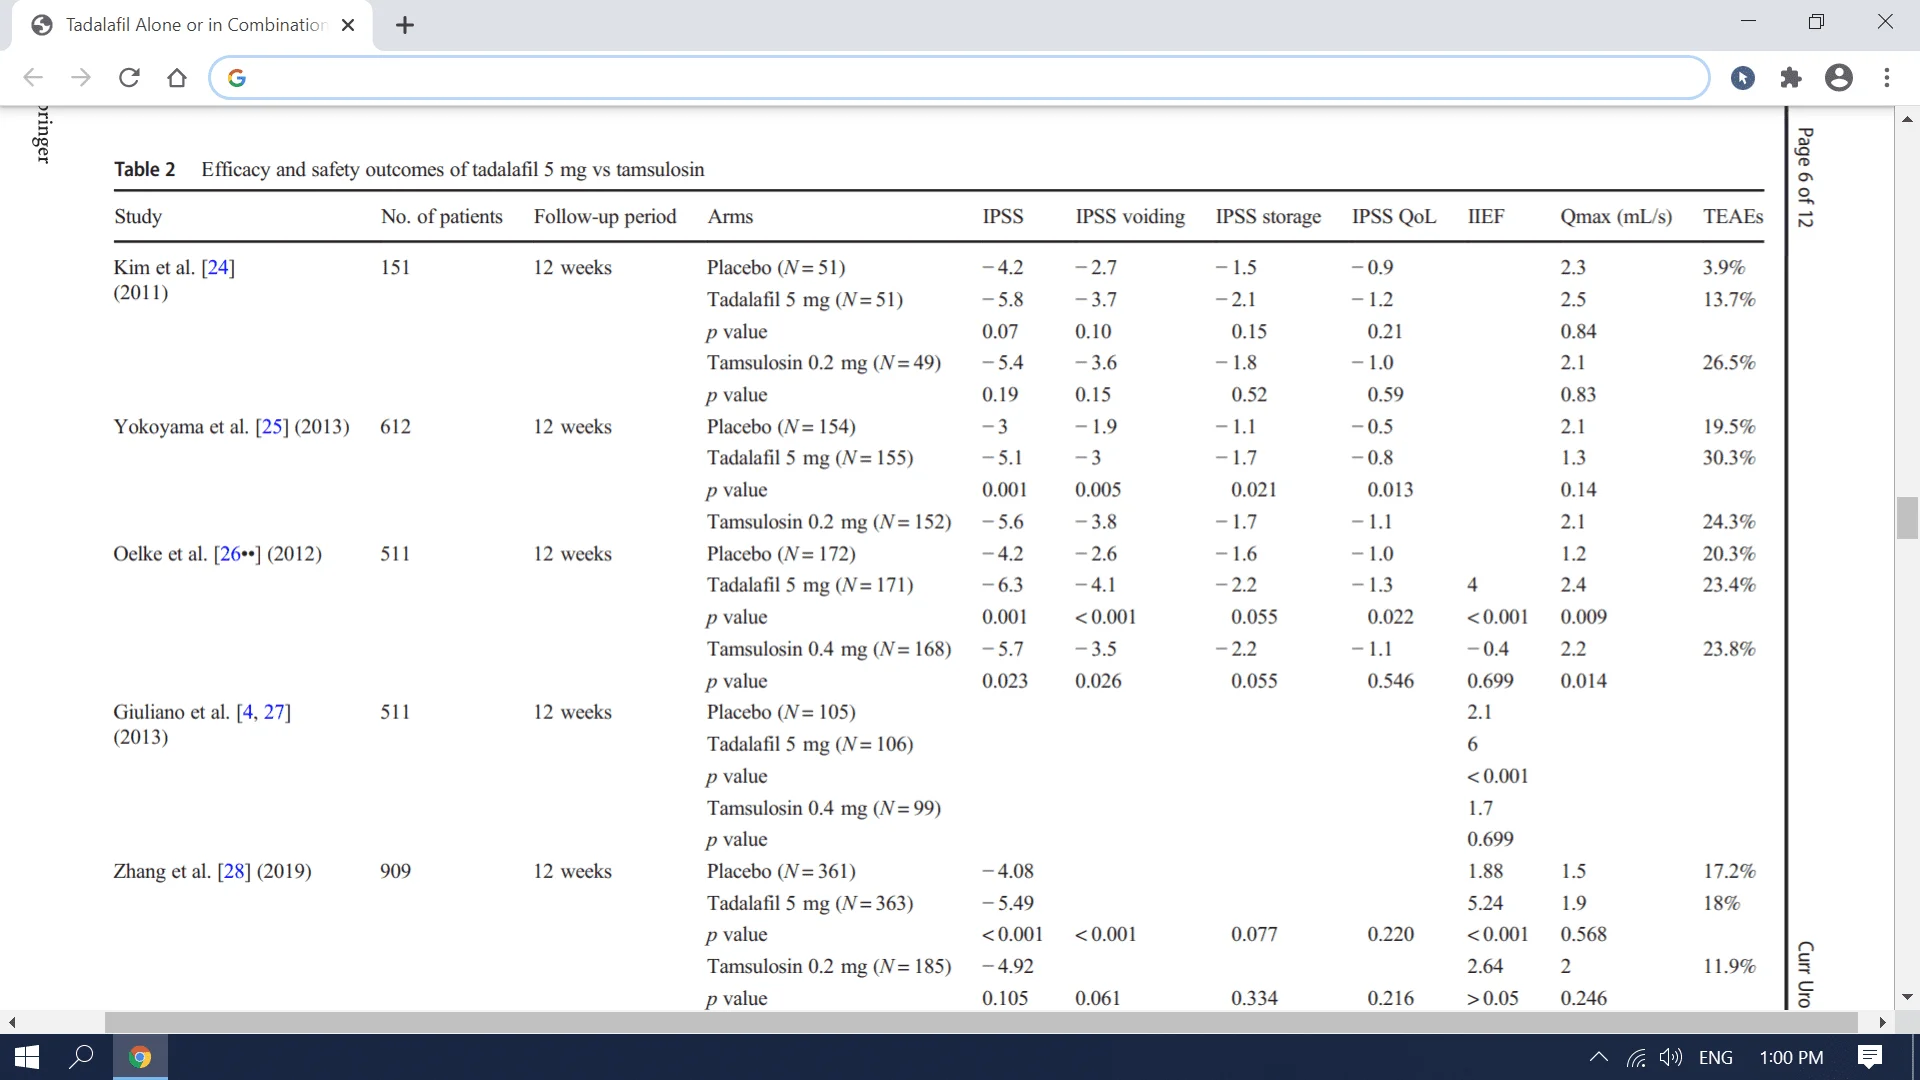Click the 'Follow-up period' column header

point(605,216)
